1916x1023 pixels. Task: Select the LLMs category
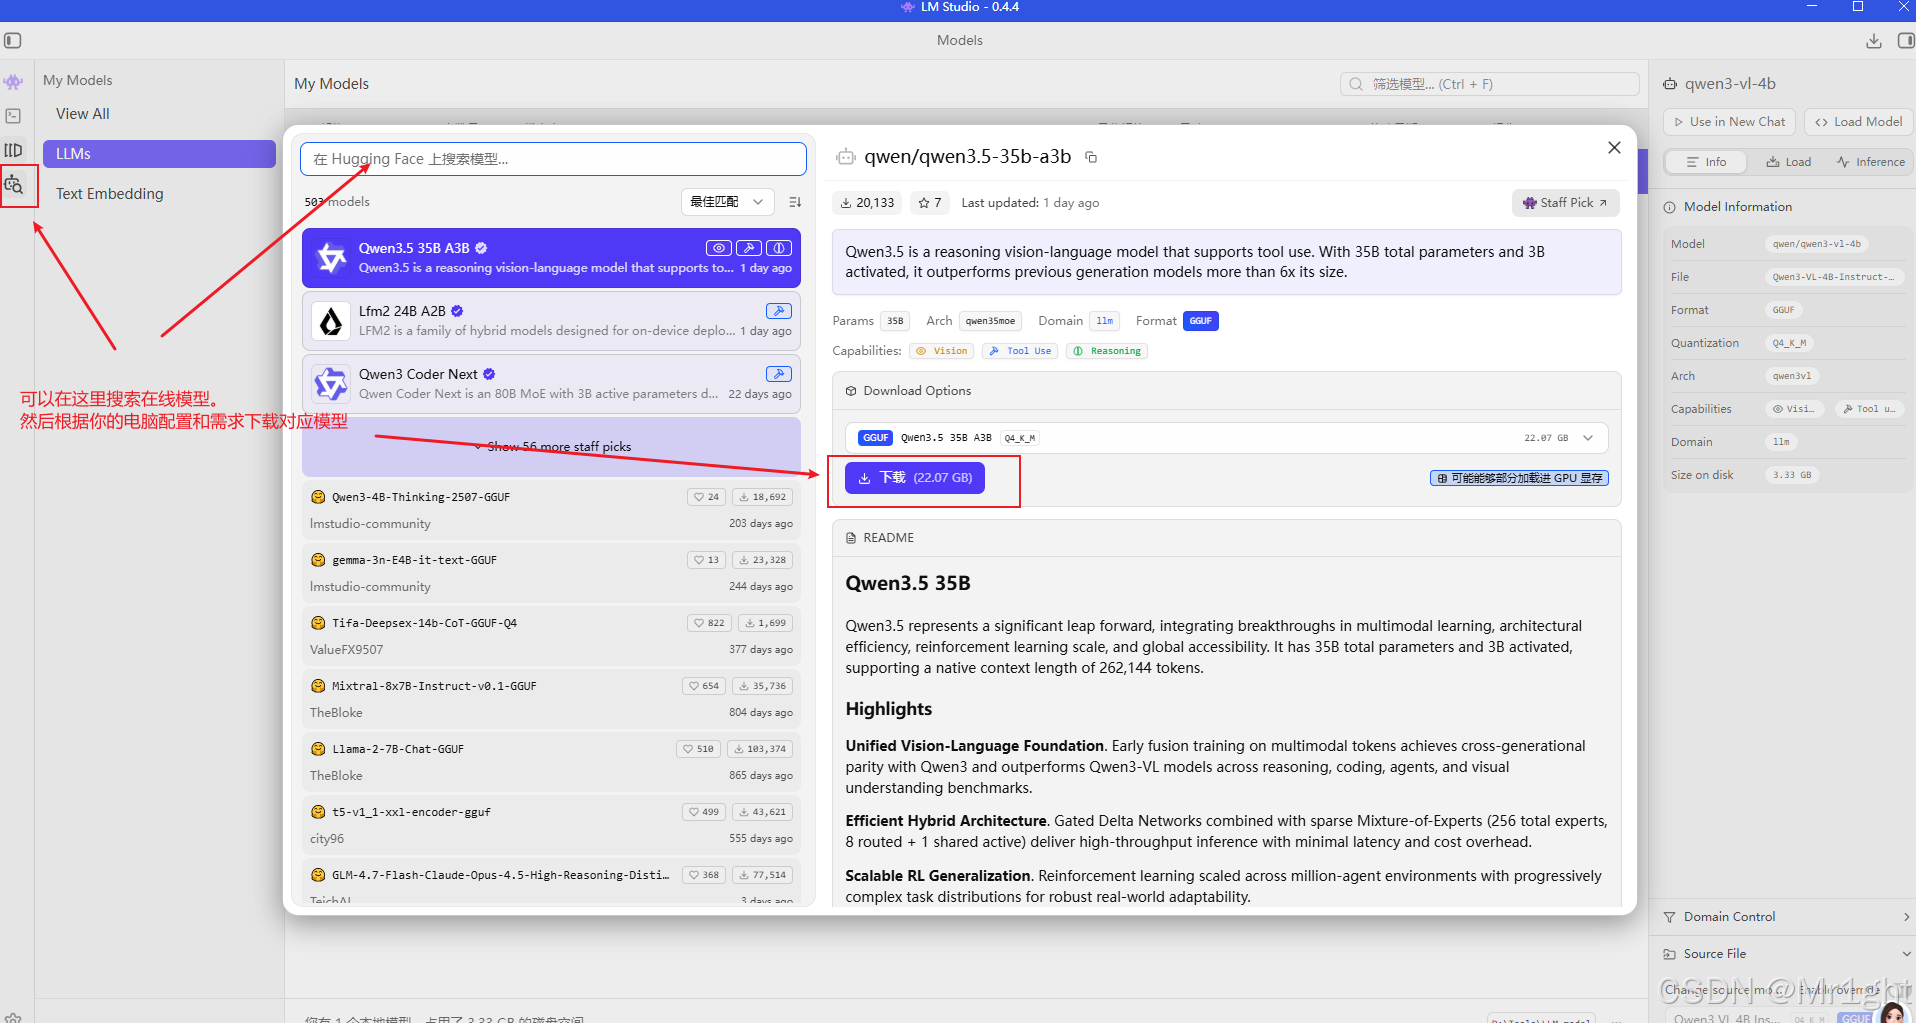click(x=159, y=154)
